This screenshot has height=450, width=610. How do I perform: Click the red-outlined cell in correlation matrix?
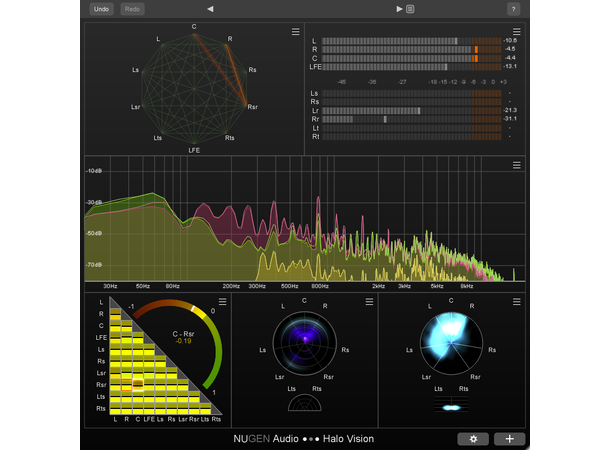point(126,385)
